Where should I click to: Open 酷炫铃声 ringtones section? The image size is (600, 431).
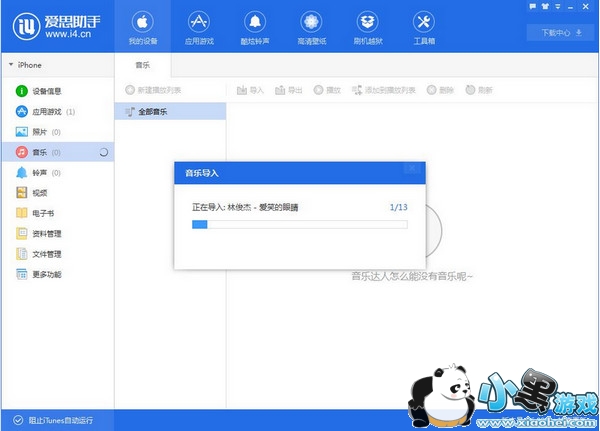255,28
